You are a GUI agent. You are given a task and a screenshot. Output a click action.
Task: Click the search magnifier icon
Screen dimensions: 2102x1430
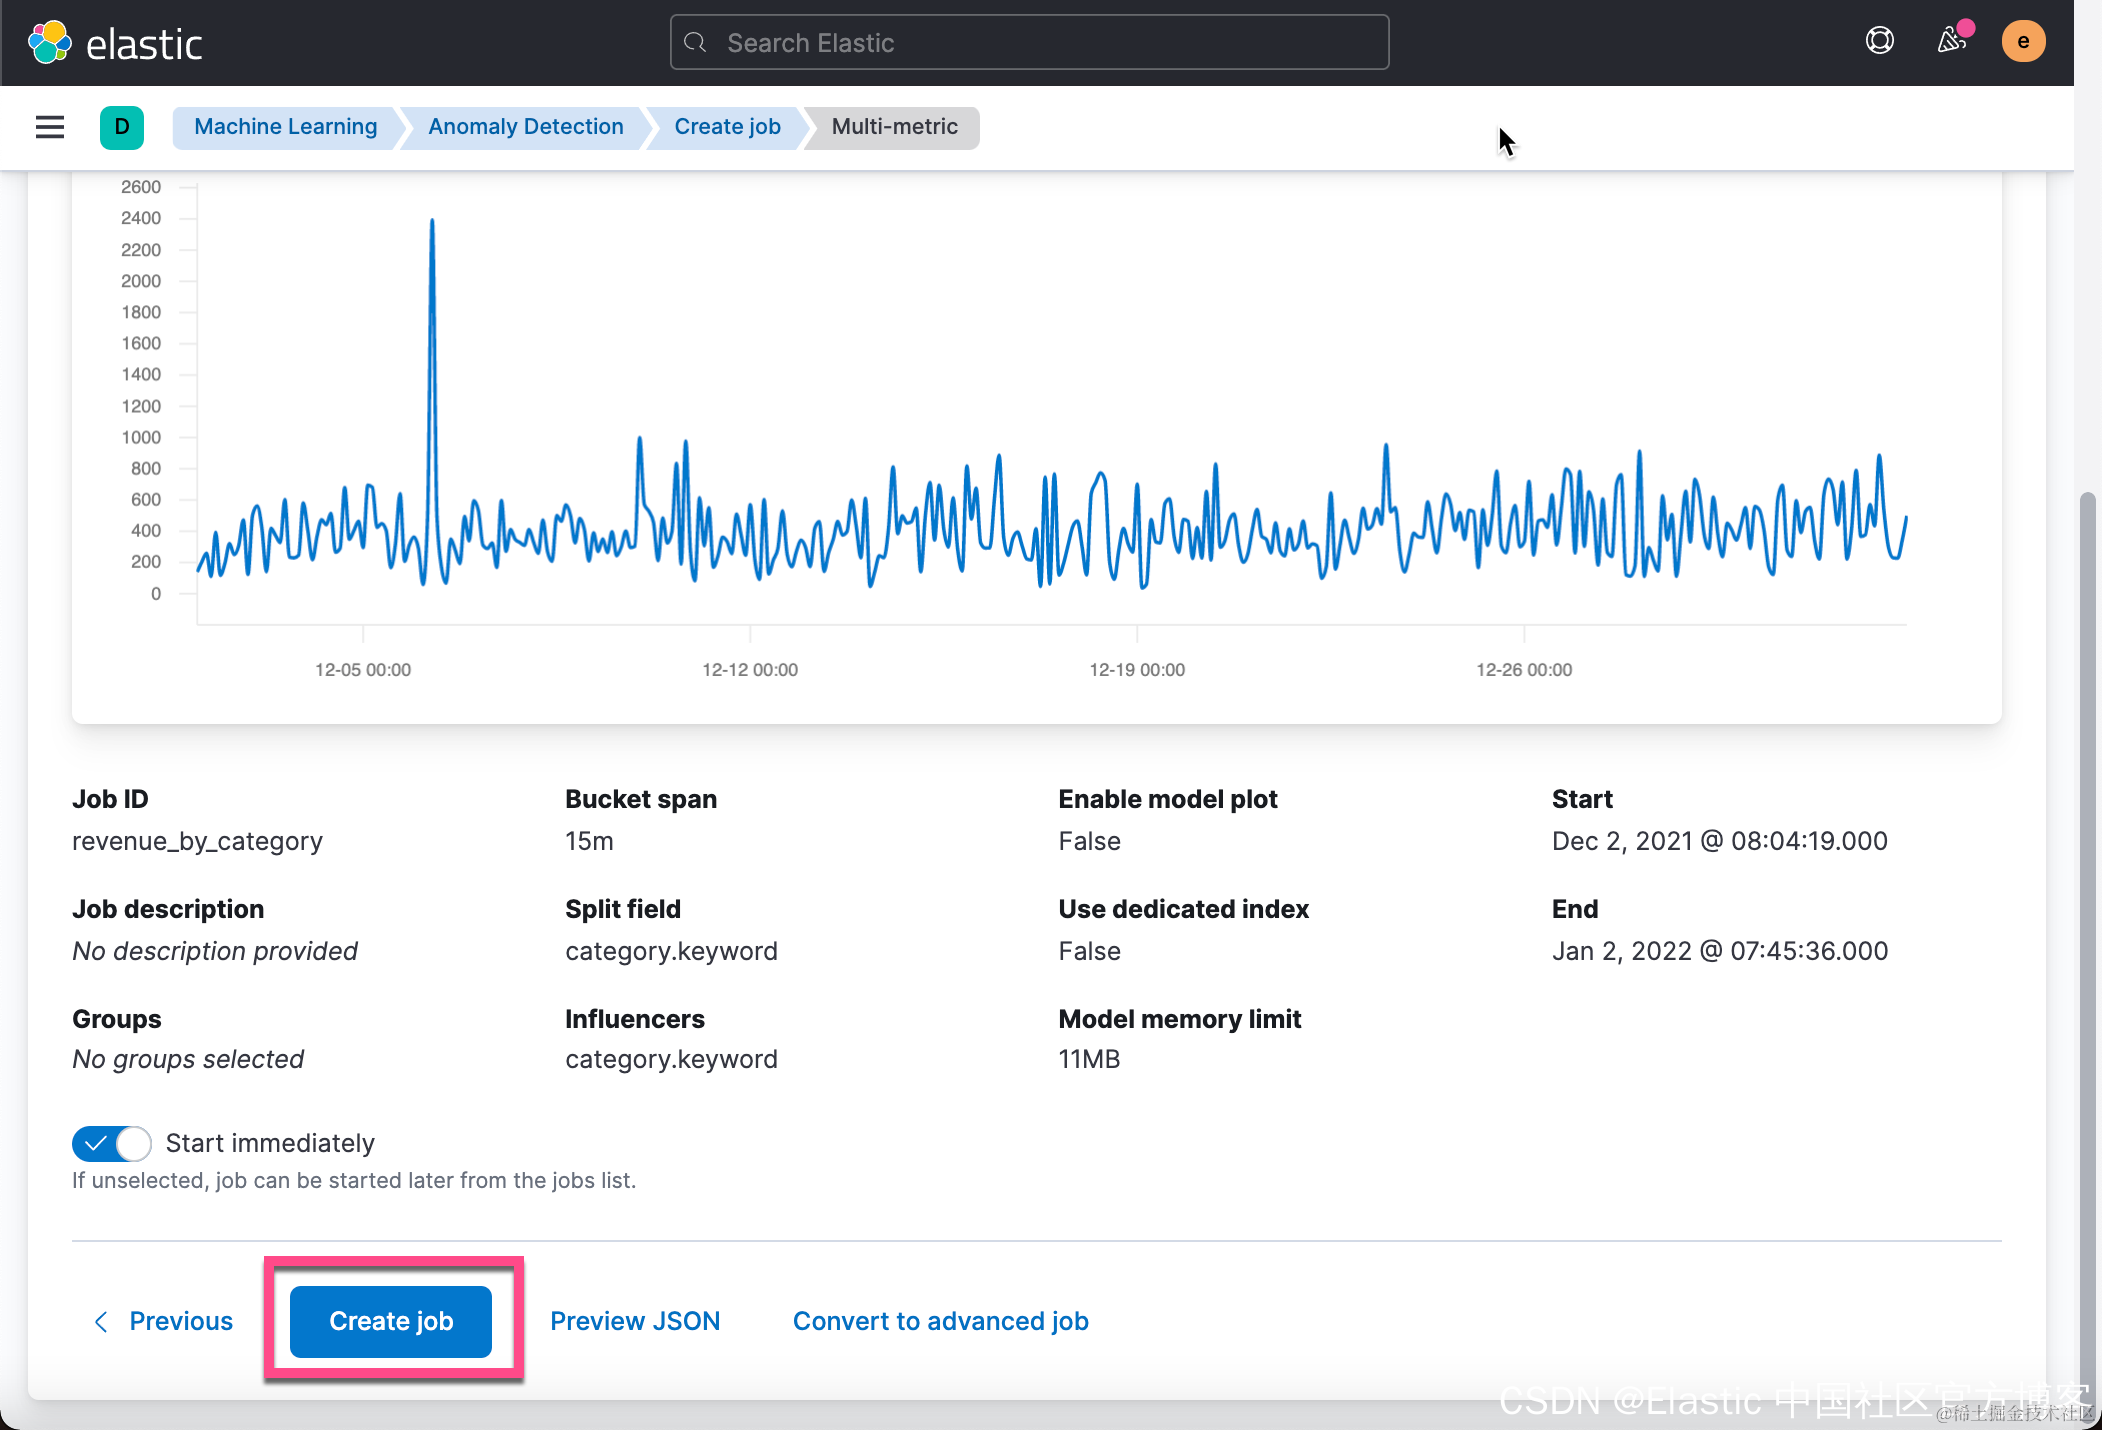pos(695,43)
